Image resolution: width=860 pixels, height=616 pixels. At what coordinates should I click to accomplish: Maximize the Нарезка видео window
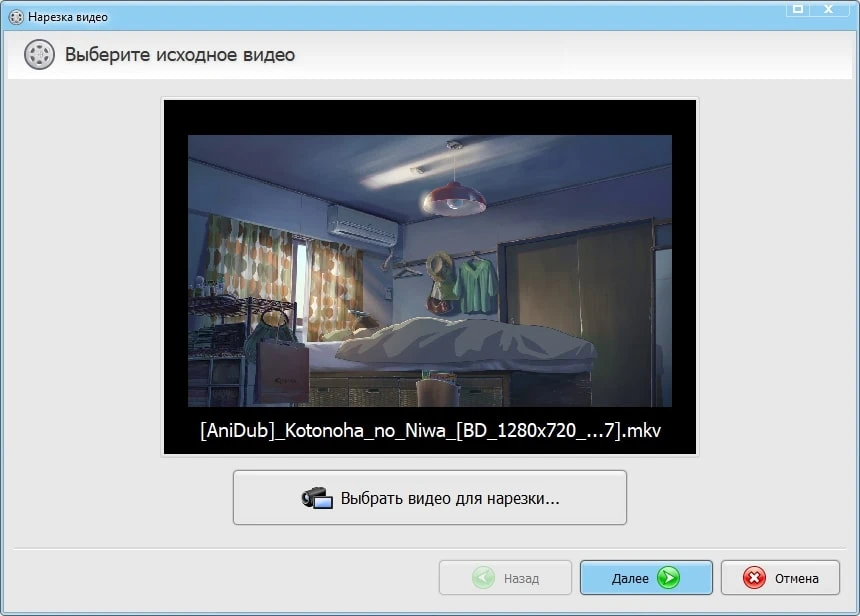[x=797, y=8]
